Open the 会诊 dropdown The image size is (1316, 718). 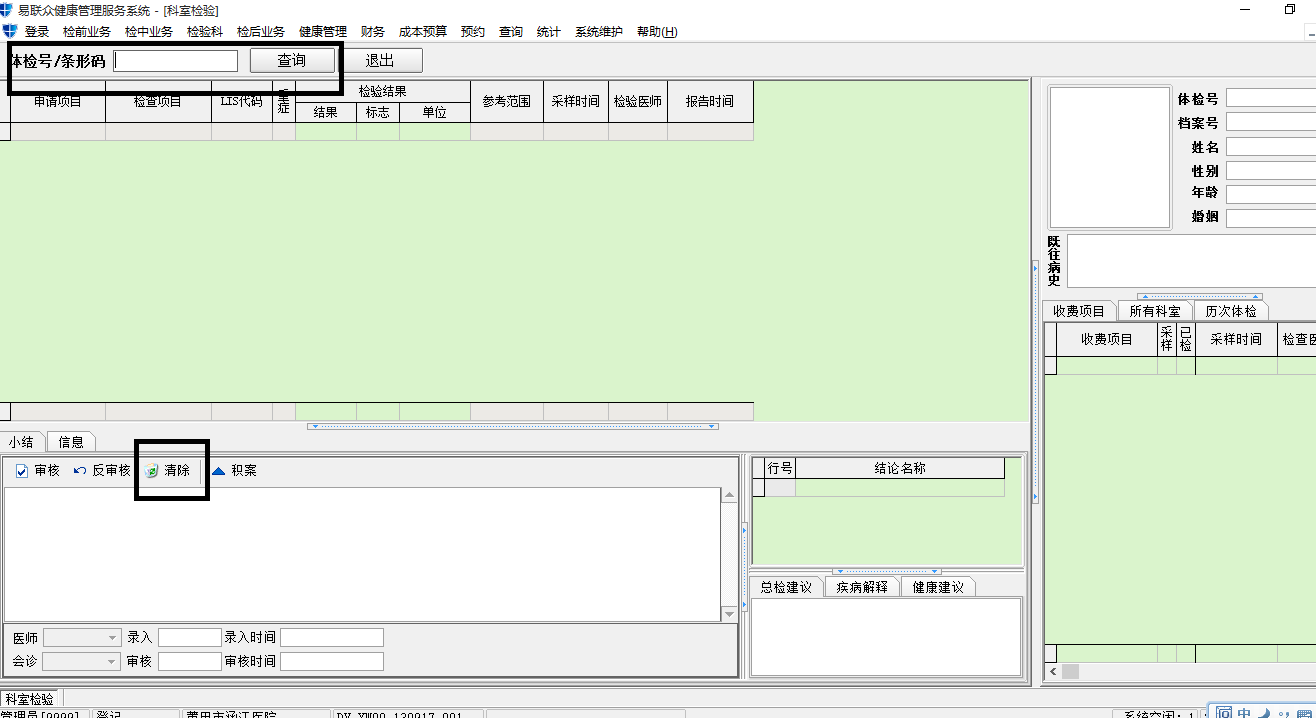[x=112, y=661]
